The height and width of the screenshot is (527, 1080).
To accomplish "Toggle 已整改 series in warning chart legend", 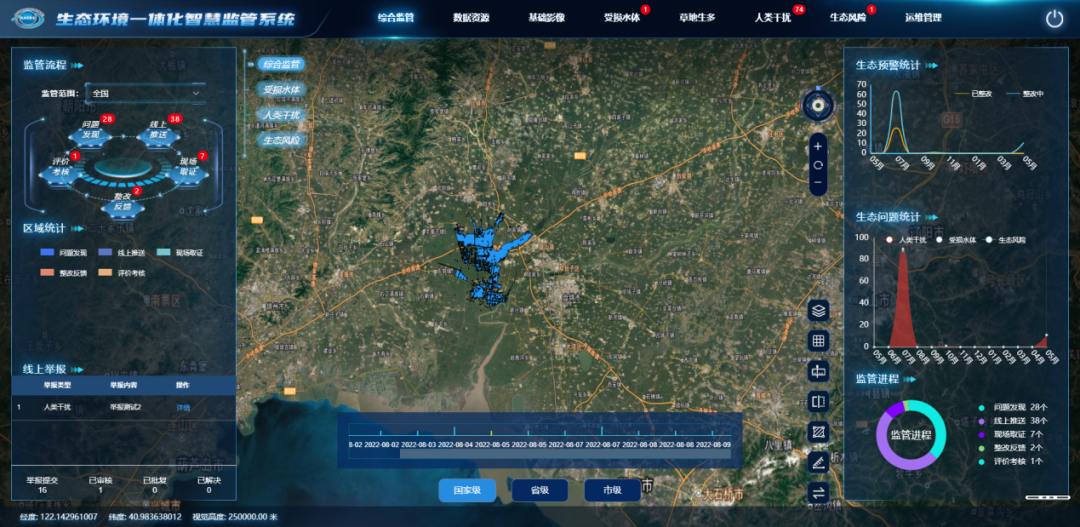I will point(973,93).
